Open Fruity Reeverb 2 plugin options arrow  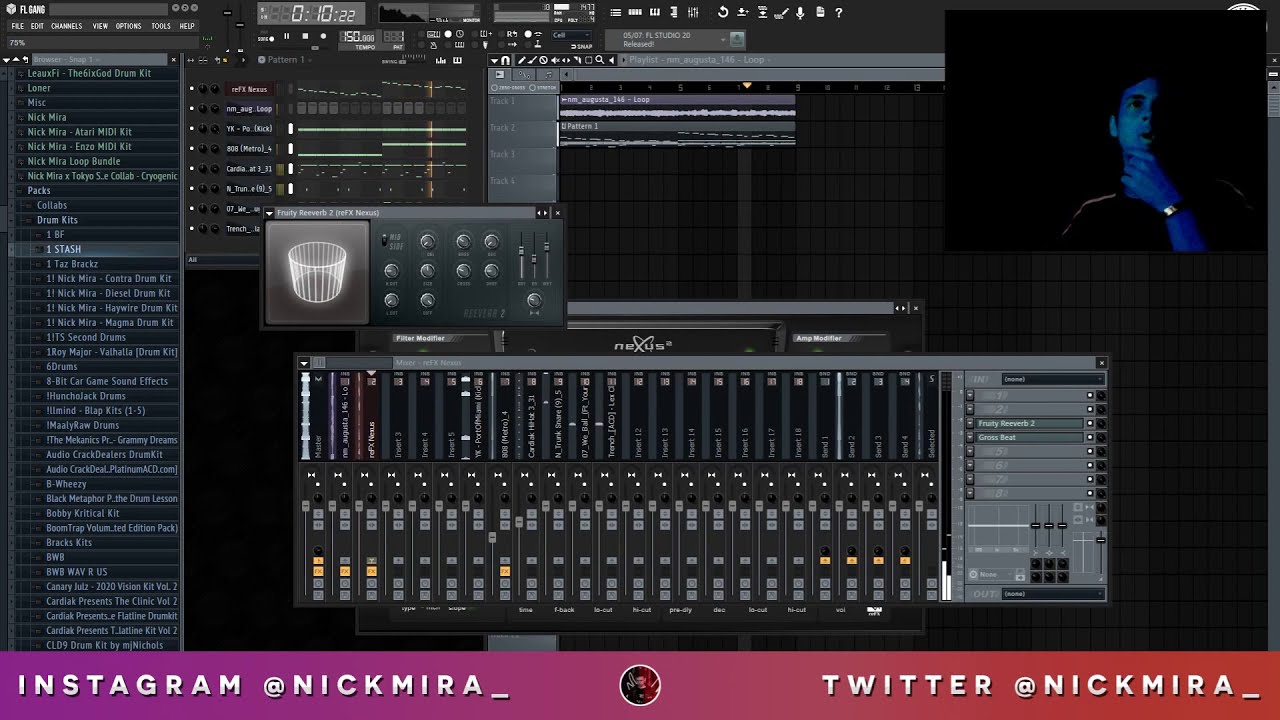(x=269, y=213)
